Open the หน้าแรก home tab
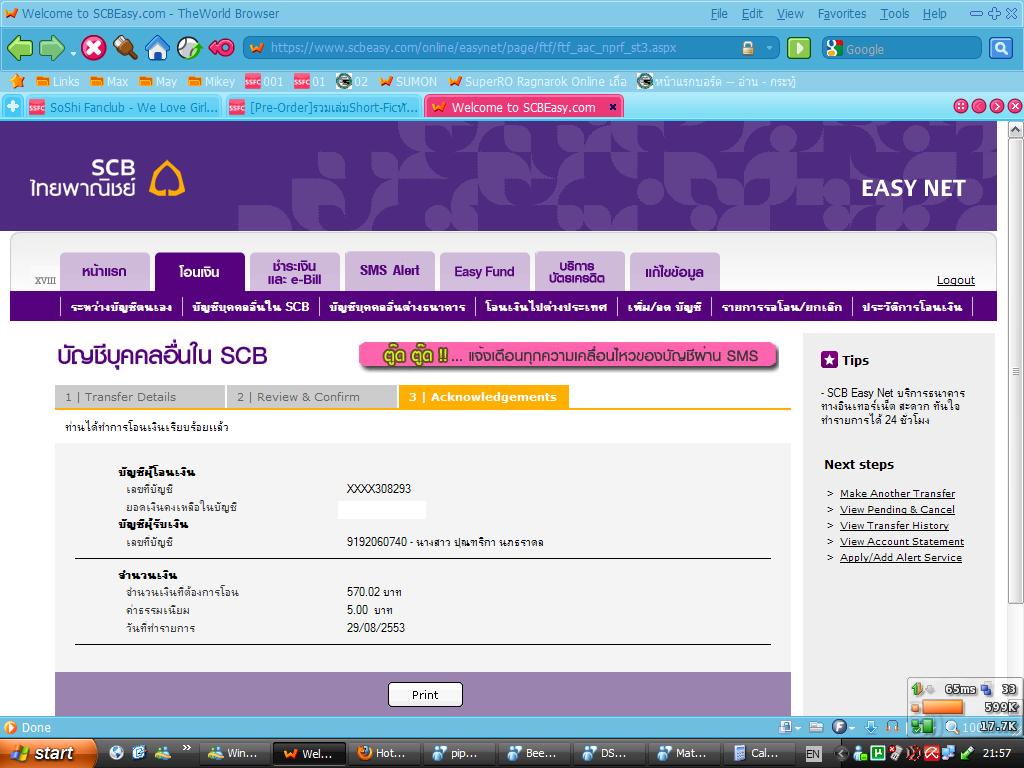Screen dimensions: 1024x768 (x=104, y=272)
